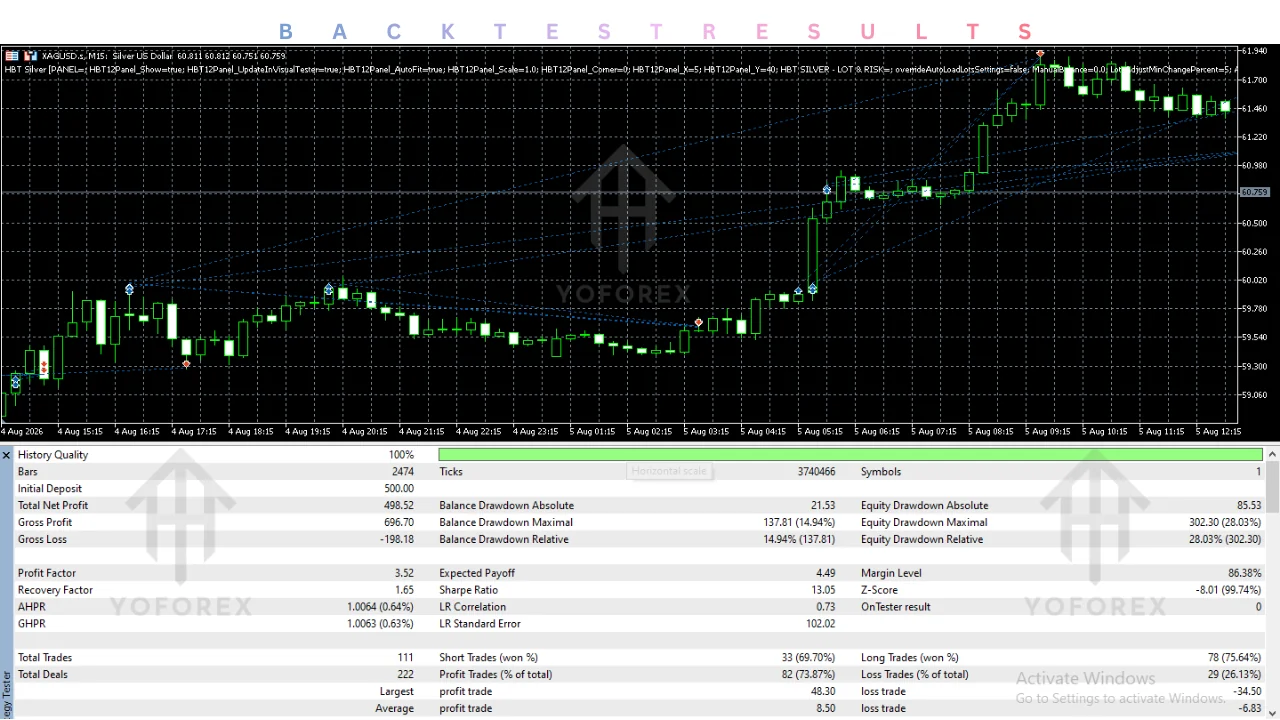Select the Long Trades value 78 (75.64%)
Image resolution: width=1280 pixels, height=720 pixels.
click(1235, 658)
